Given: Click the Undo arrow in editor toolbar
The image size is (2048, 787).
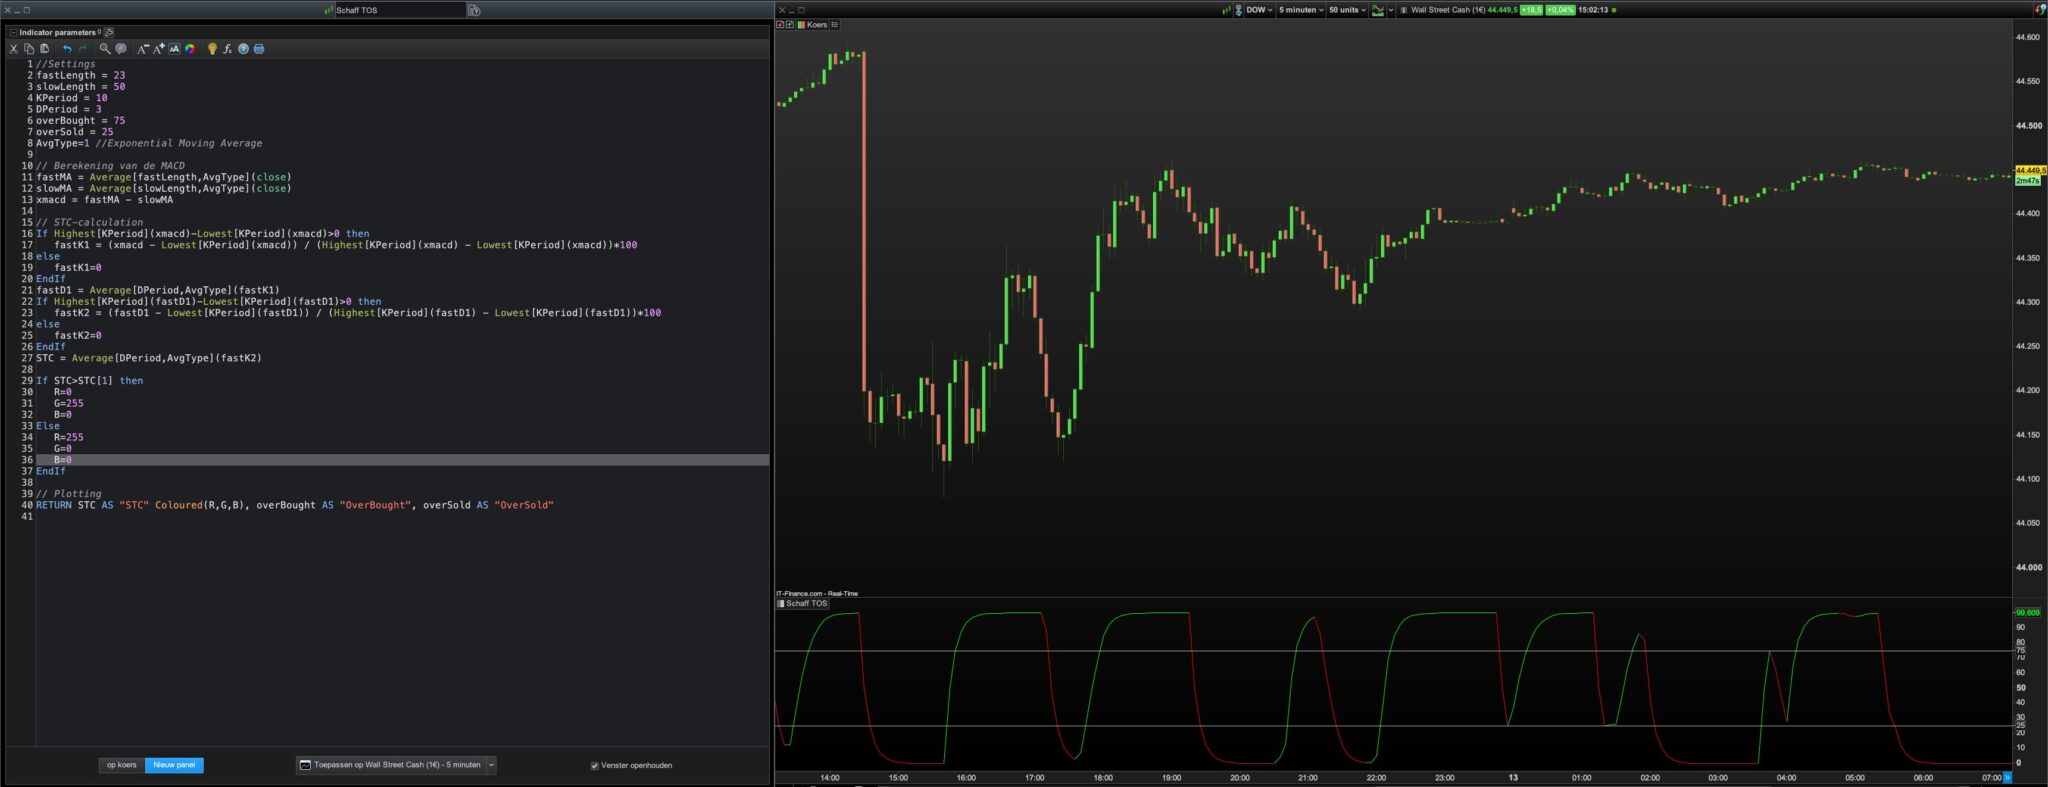Looking at the screenshot, I should click(x=67, y=48).
